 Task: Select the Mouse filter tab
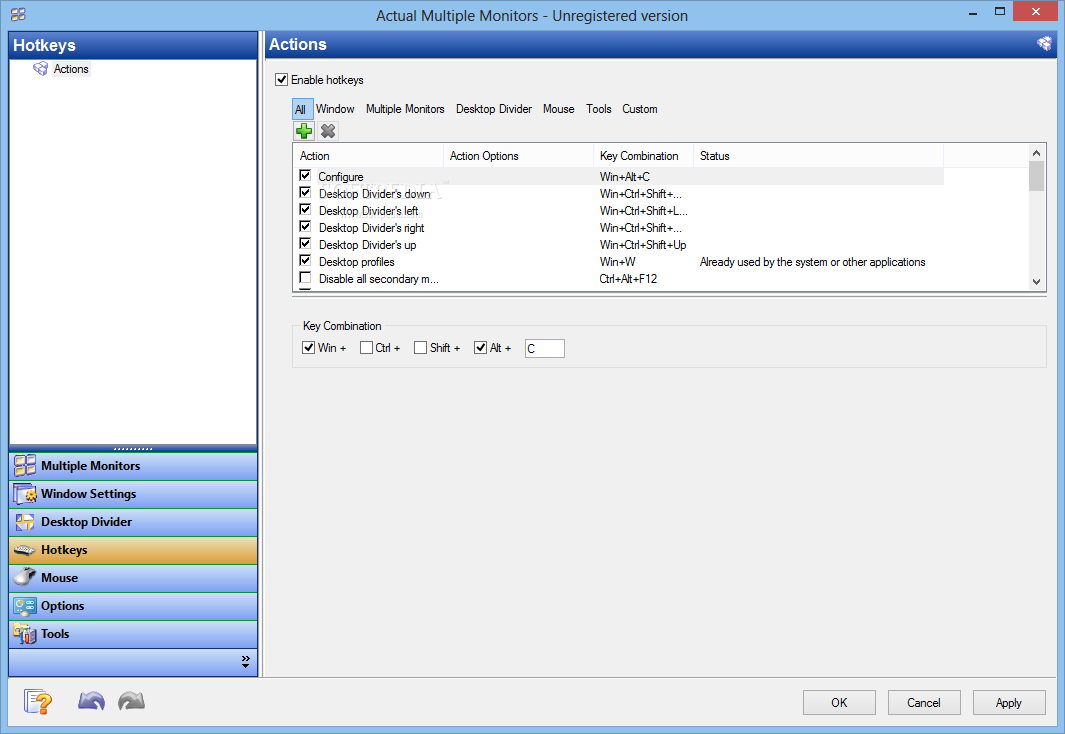pyautogui.click(x=558, y=109)
